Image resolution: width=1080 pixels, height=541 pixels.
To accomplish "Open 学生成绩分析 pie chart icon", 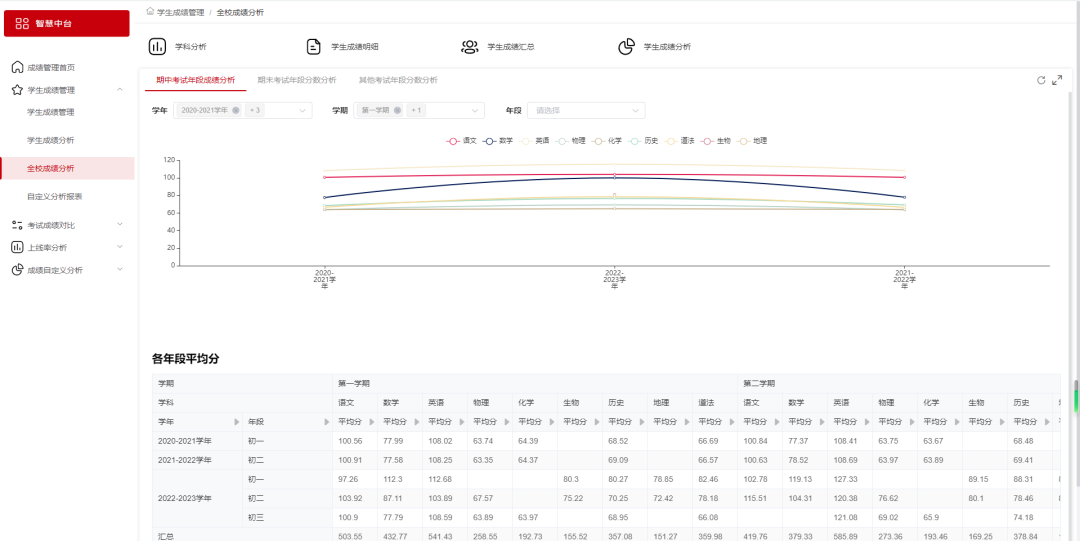I will point(627,47).
